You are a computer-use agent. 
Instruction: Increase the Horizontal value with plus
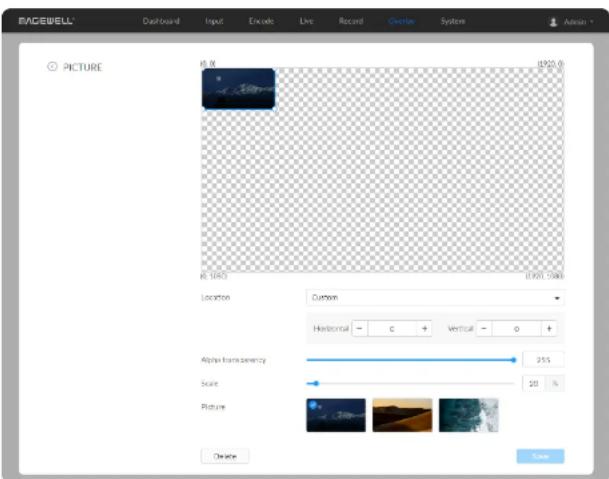(x=424, y=328)
